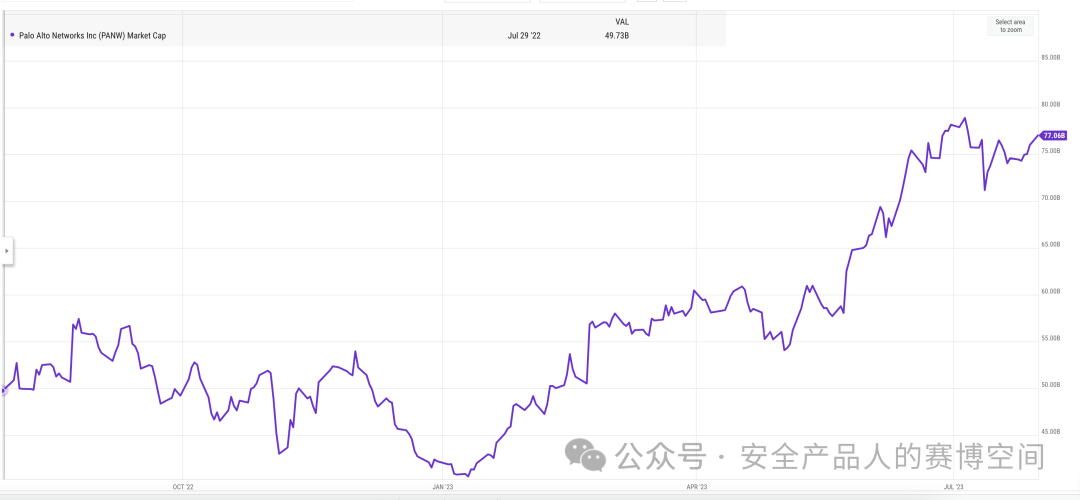
Task: Expand the left side panel arrow
Action: pyautogui.click(x=7, y=251)
